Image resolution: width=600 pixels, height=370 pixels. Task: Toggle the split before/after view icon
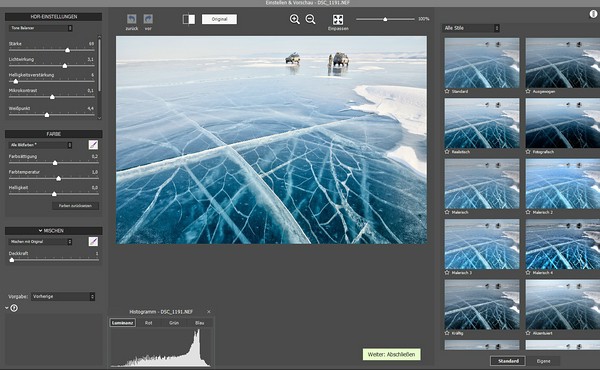189,19
